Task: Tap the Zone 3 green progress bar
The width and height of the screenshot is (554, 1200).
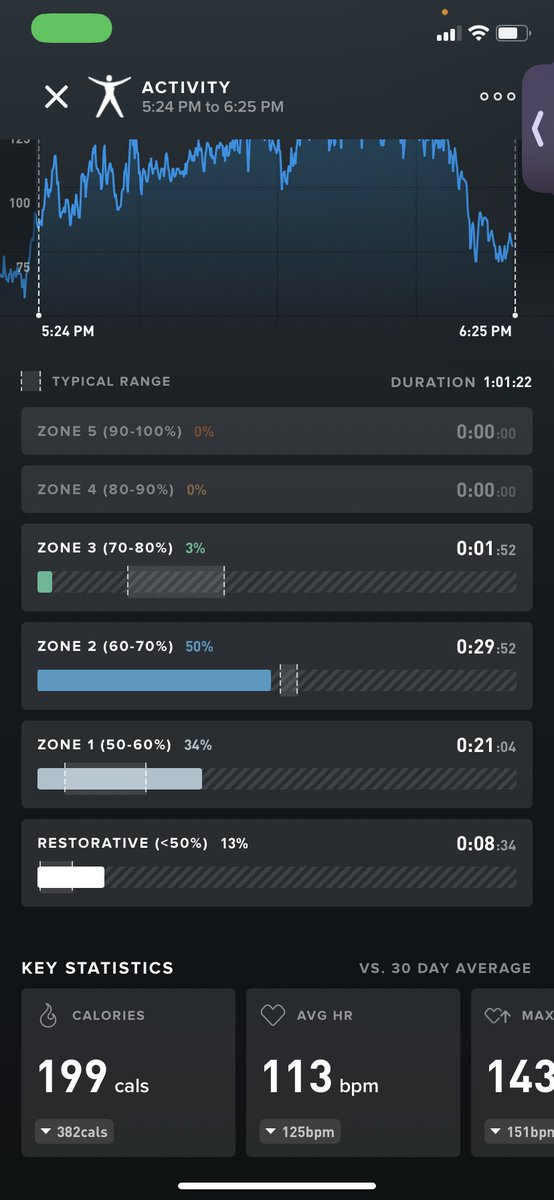Action: [x=45, y=582]
